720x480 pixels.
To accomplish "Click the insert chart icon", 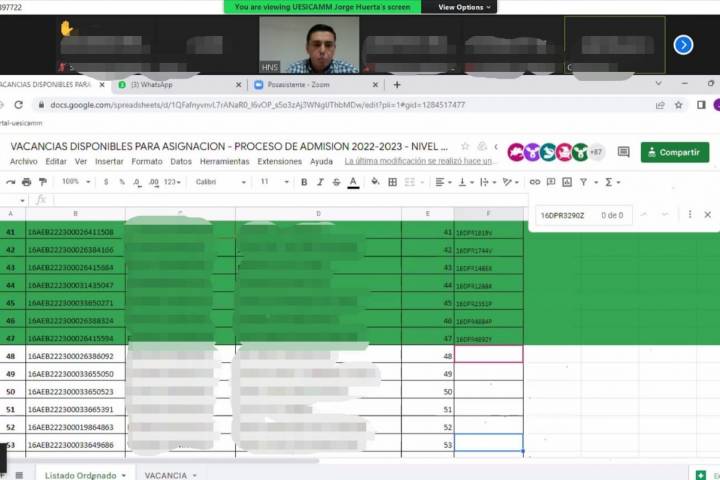I will click(x=567, y=182).
